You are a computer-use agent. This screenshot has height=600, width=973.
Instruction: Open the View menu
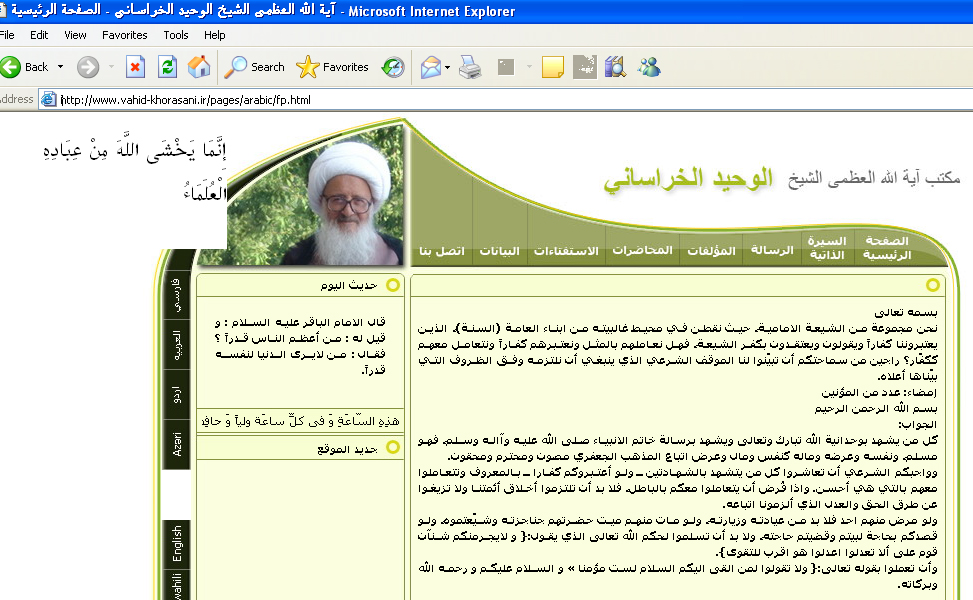75,35
